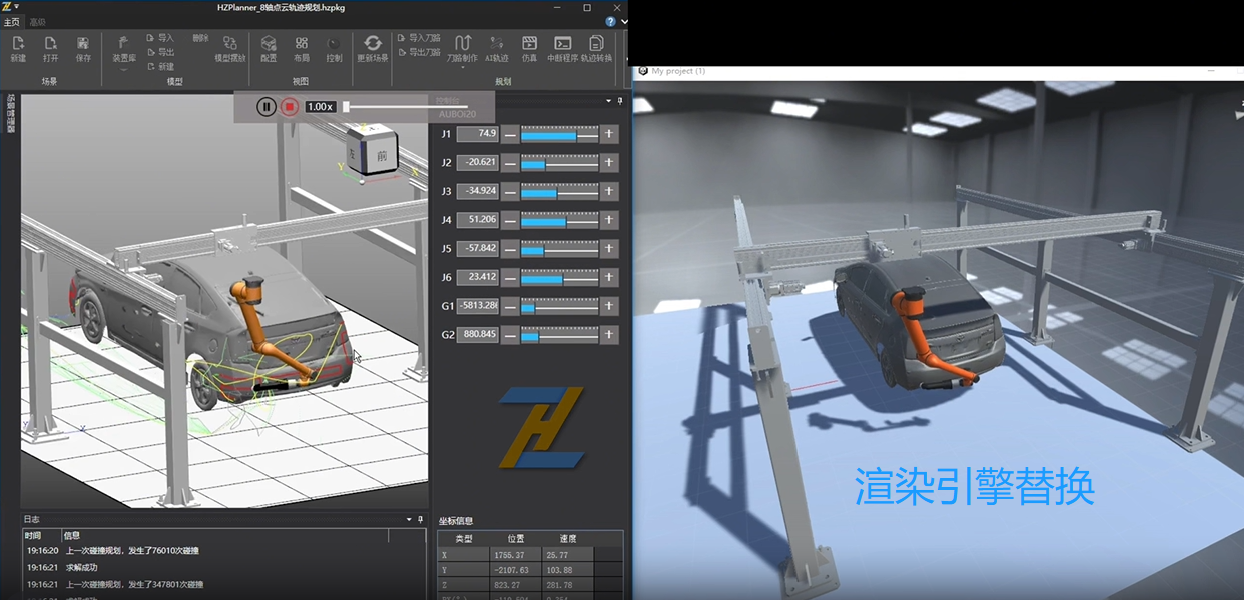Click the J3 joint angle slider
This screenshot has height=600, width=1244.
(x=559, y=191)
